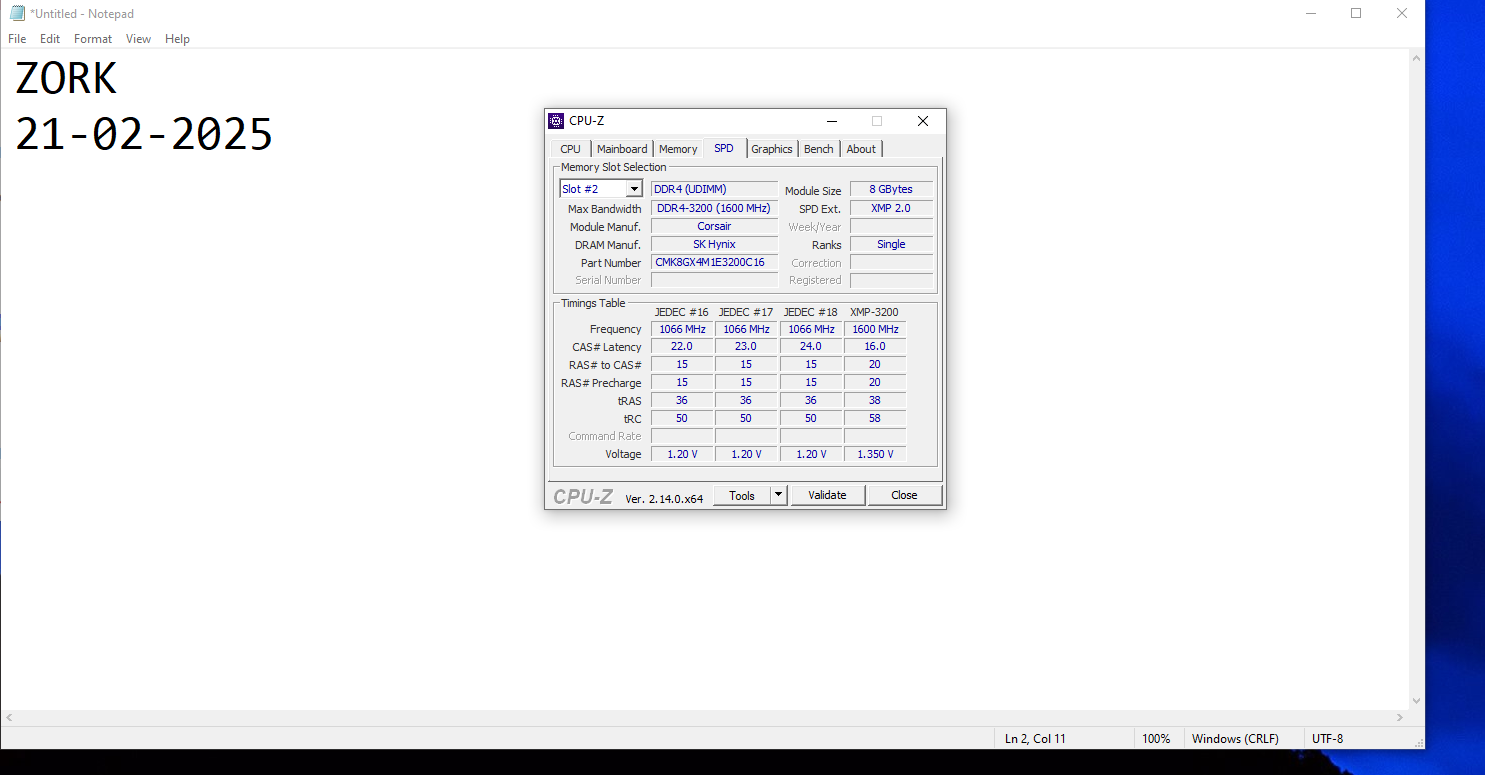Open the Bench tab
The height and width of the screenshot is (775, 1485).
point(819,149)
